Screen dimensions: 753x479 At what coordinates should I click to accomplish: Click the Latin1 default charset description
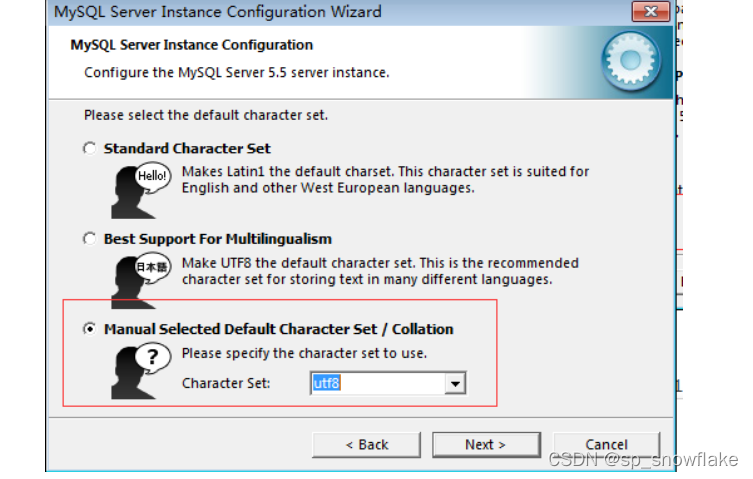(x=385, y=180)
